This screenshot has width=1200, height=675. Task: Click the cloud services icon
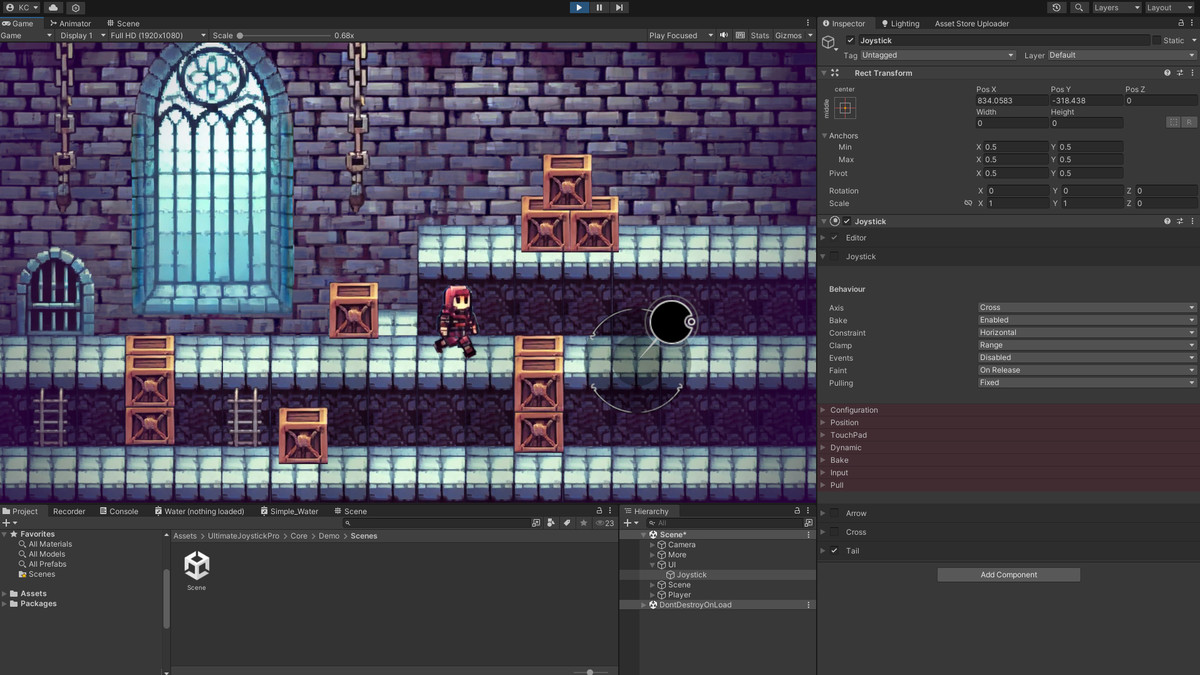[53, 8]
